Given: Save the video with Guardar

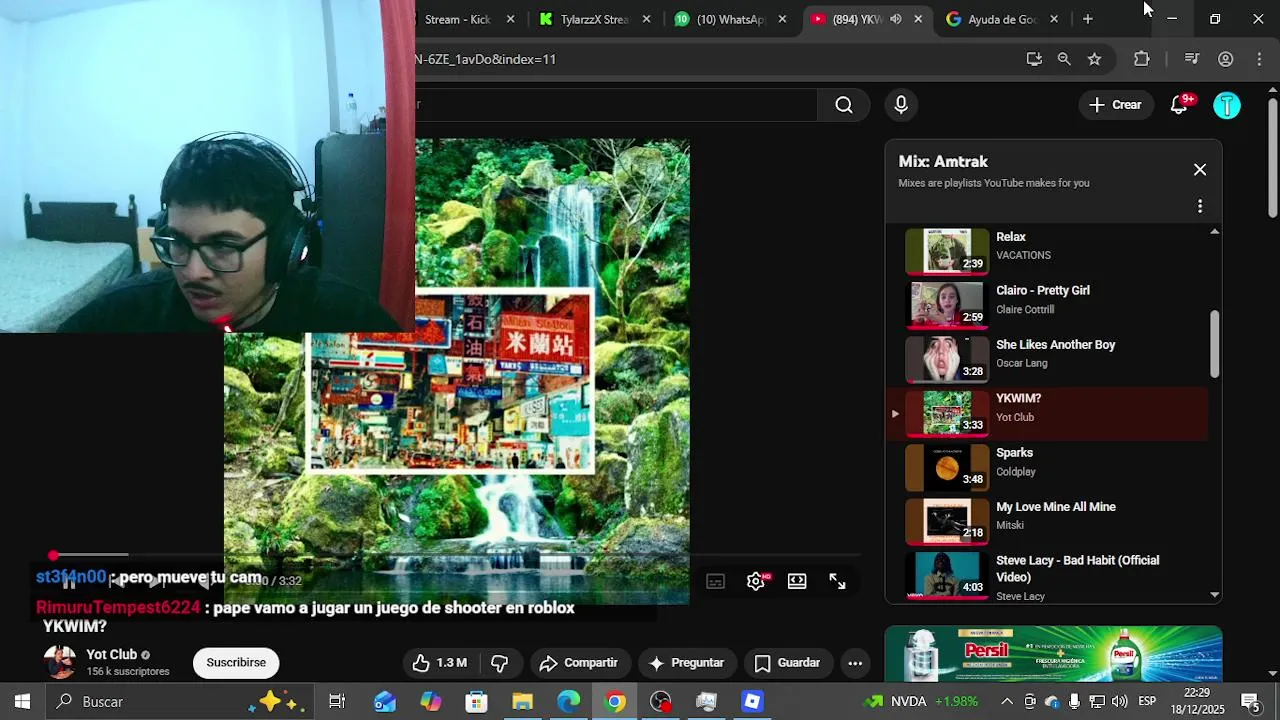Looking at the screenshot, I should point(787,663).
